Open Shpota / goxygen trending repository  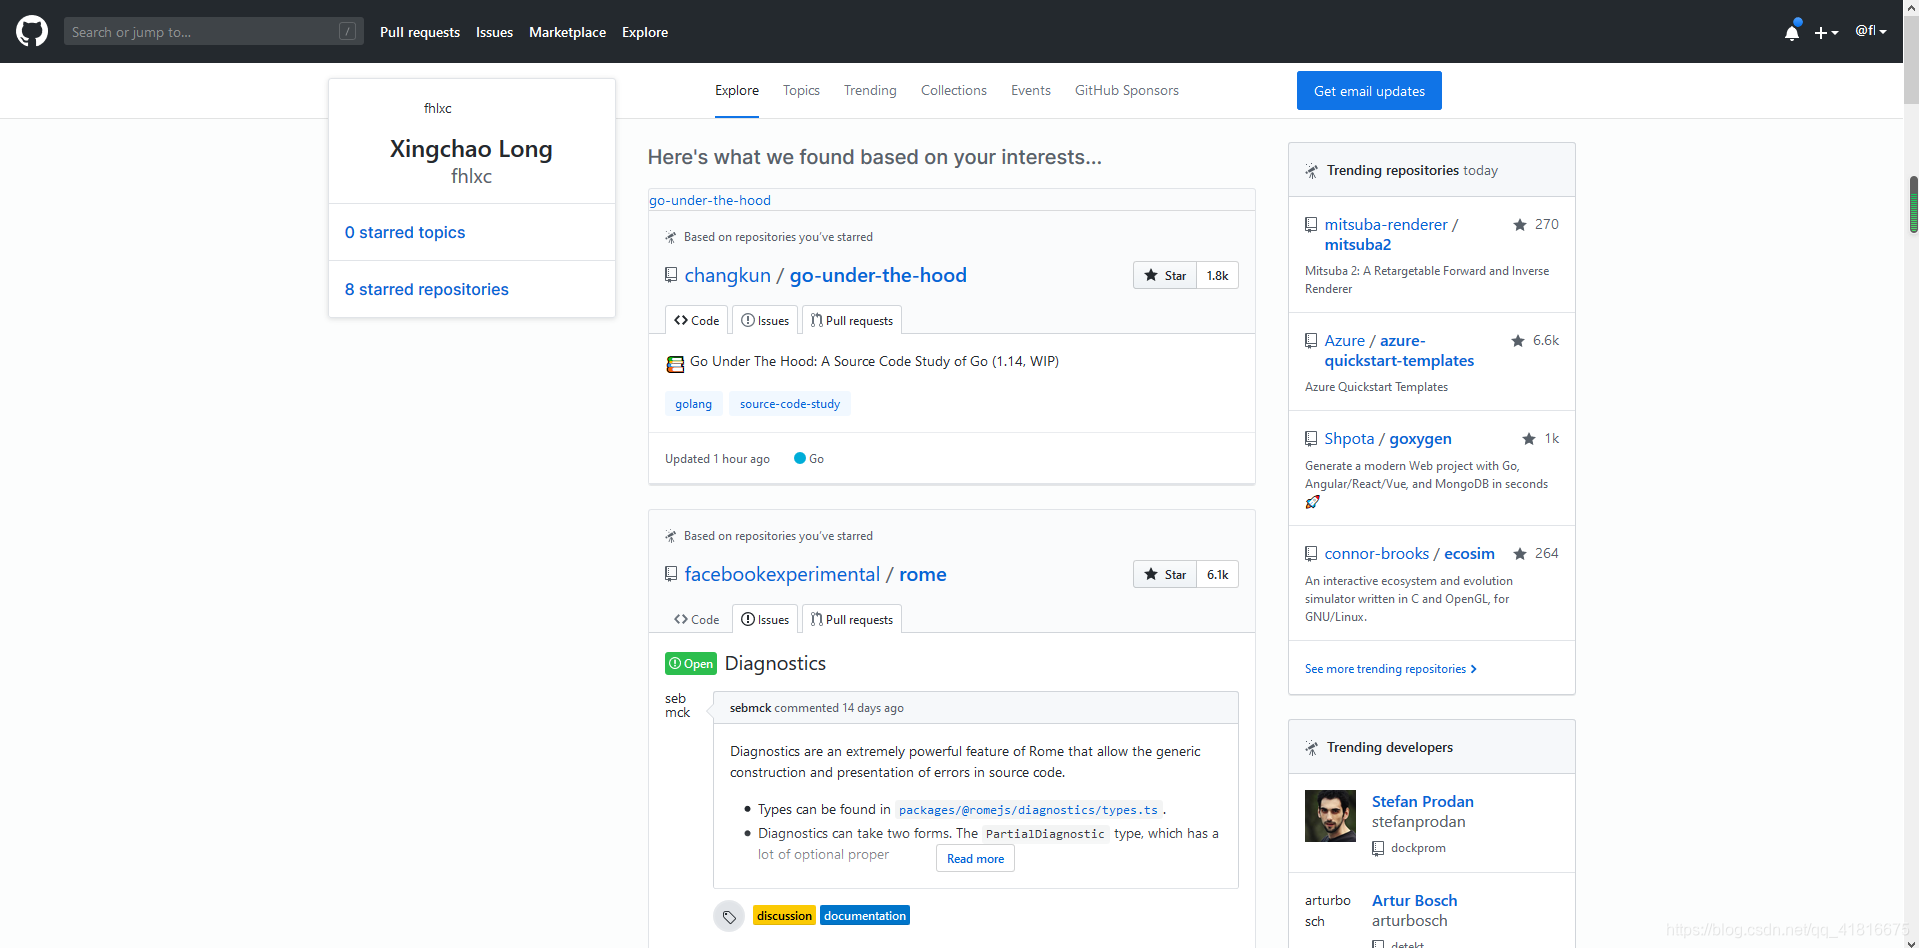[1388, 438]
